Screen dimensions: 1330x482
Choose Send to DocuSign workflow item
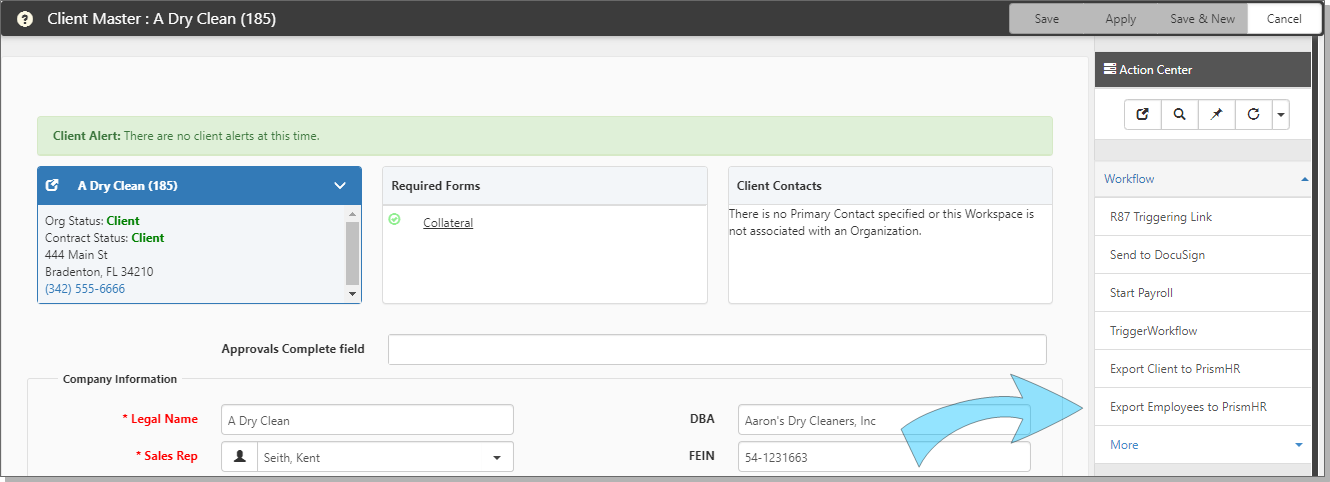point(1203,255)
